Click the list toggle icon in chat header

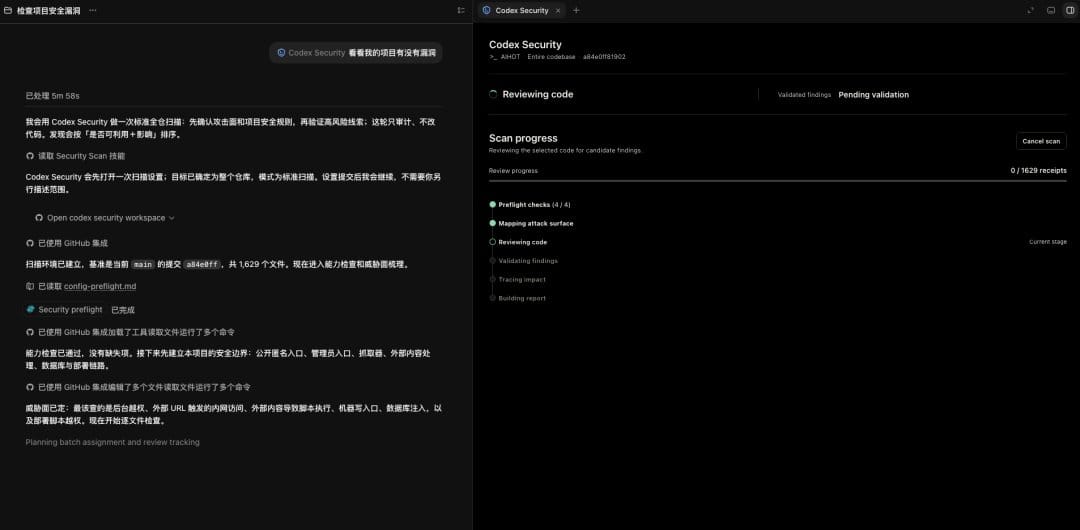pyautogui.click(x=461, y=10)
